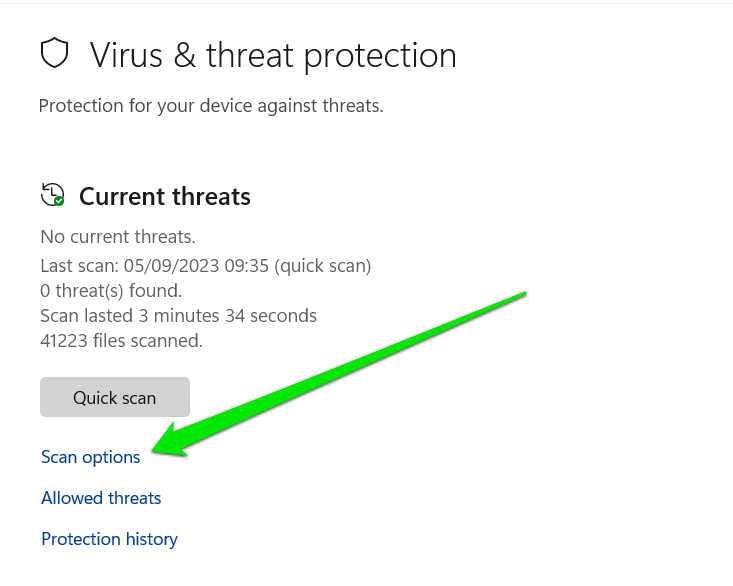Click the shield icon beside the page title
Screen dimensions: 733x586
(55, 54)
